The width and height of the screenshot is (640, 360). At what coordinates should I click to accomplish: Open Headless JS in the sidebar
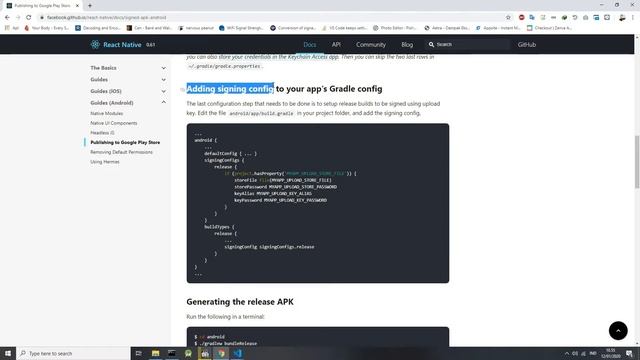click(x=102, y=133)
